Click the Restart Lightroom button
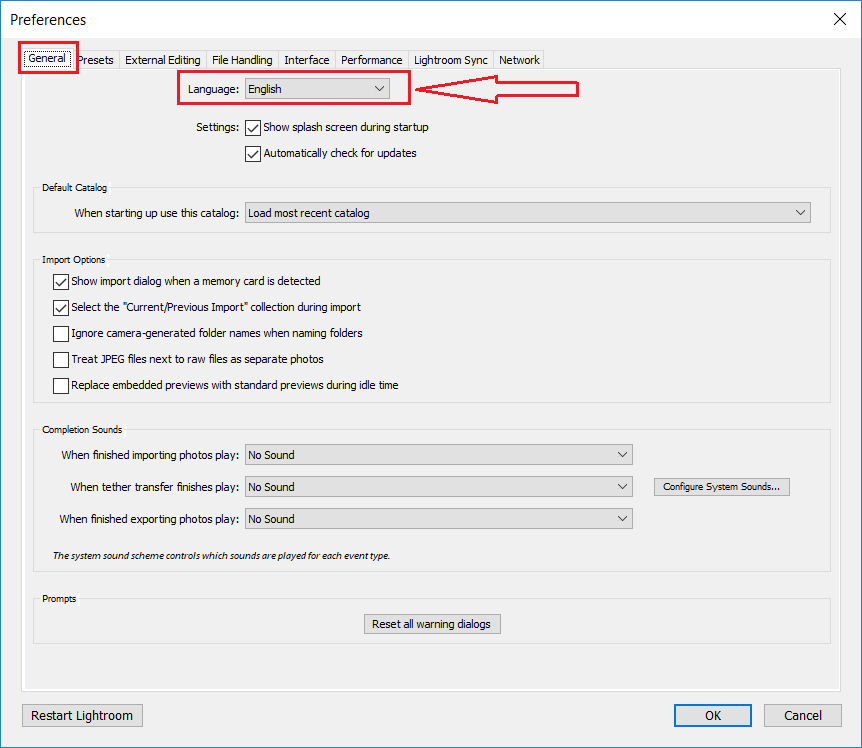Viewport: 862px width, 748px height. pos(83,715)
